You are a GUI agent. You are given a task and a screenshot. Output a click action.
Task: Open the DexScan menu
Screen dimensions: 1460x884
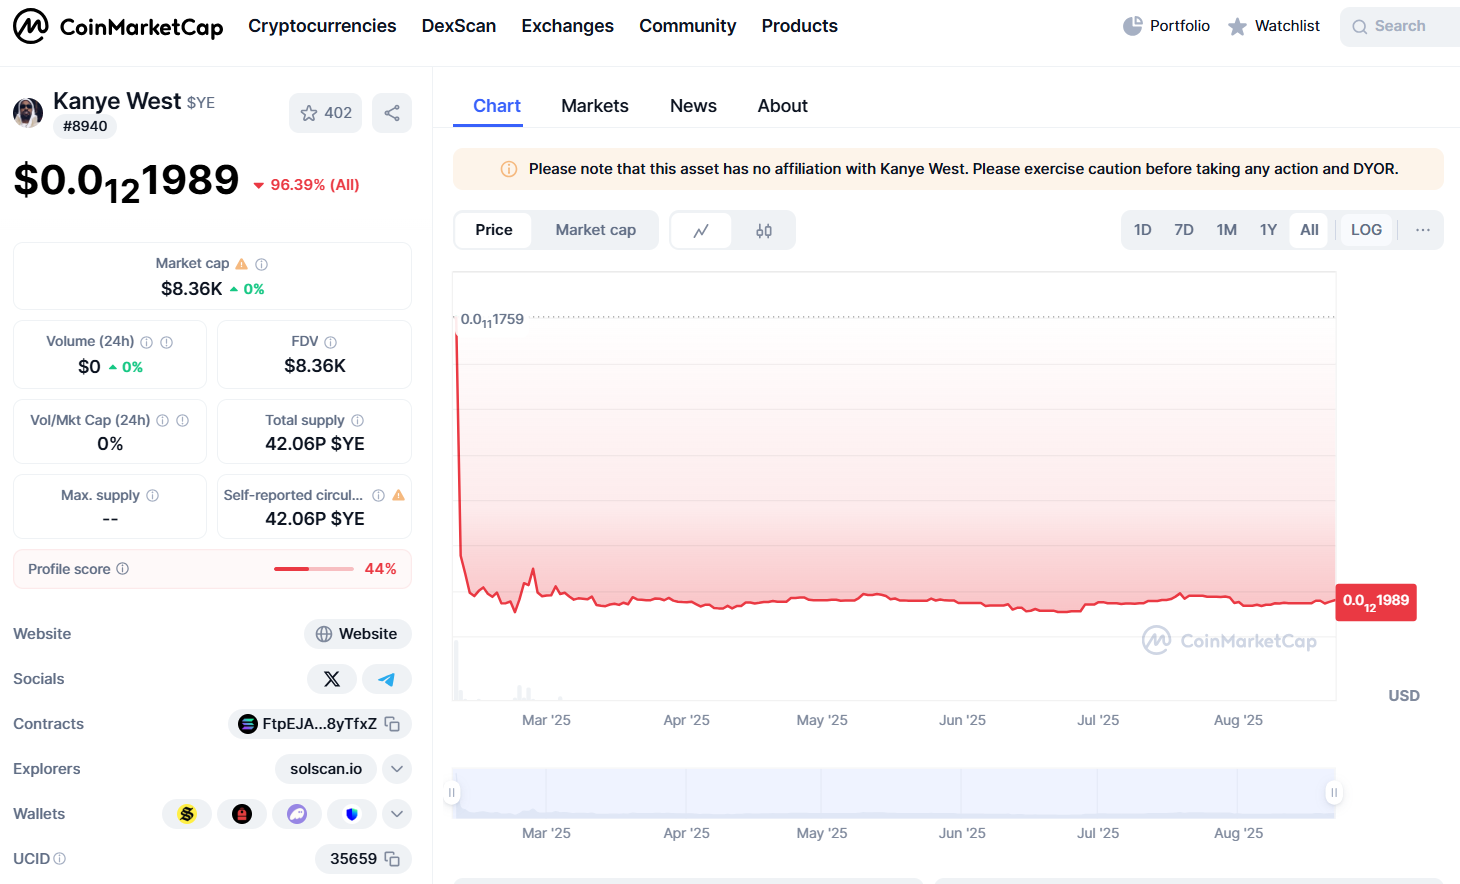click(458, 26)
